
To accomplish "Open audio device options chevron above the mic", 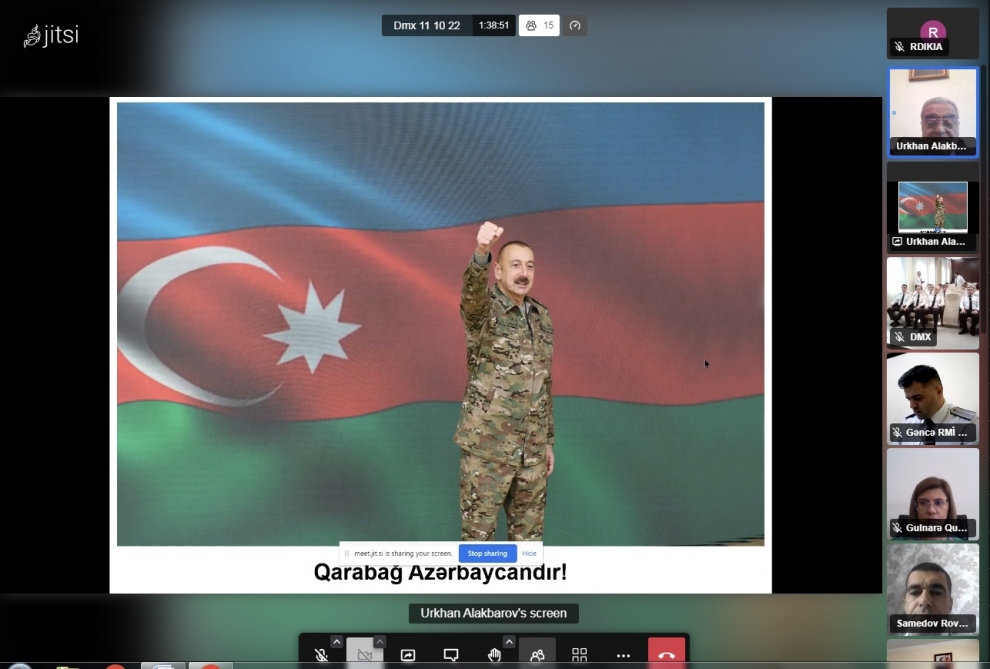I will click(336, 641).
